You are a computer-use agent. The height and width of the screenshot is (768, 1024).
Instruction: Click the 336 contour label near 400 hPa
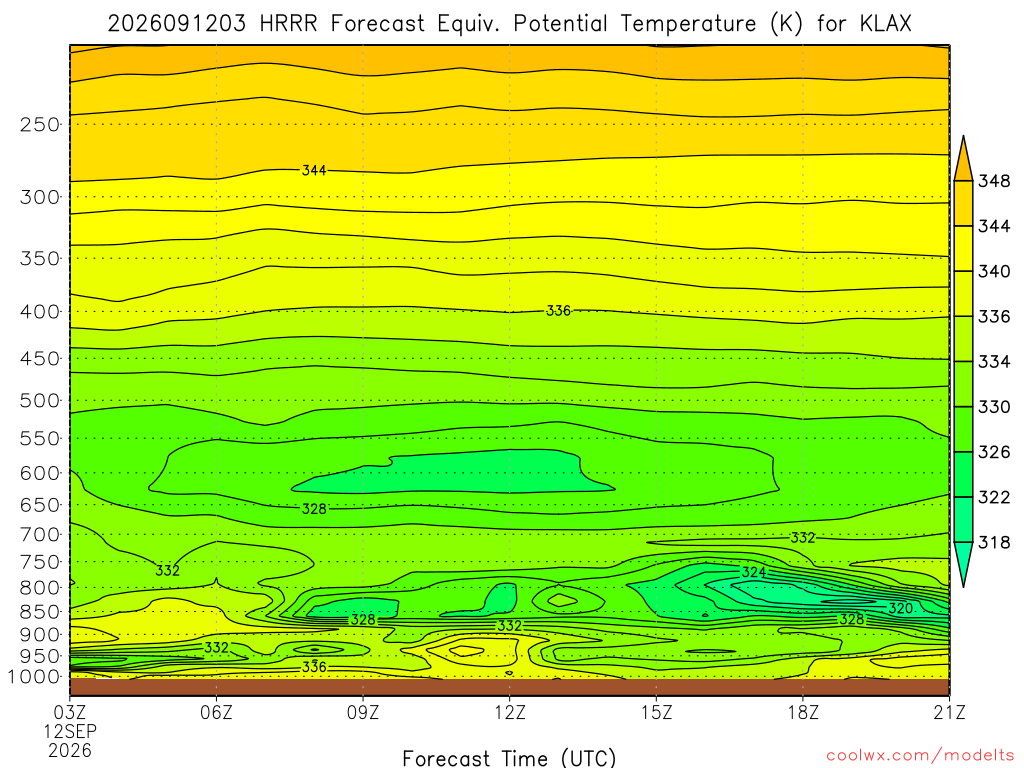point(558,311)
